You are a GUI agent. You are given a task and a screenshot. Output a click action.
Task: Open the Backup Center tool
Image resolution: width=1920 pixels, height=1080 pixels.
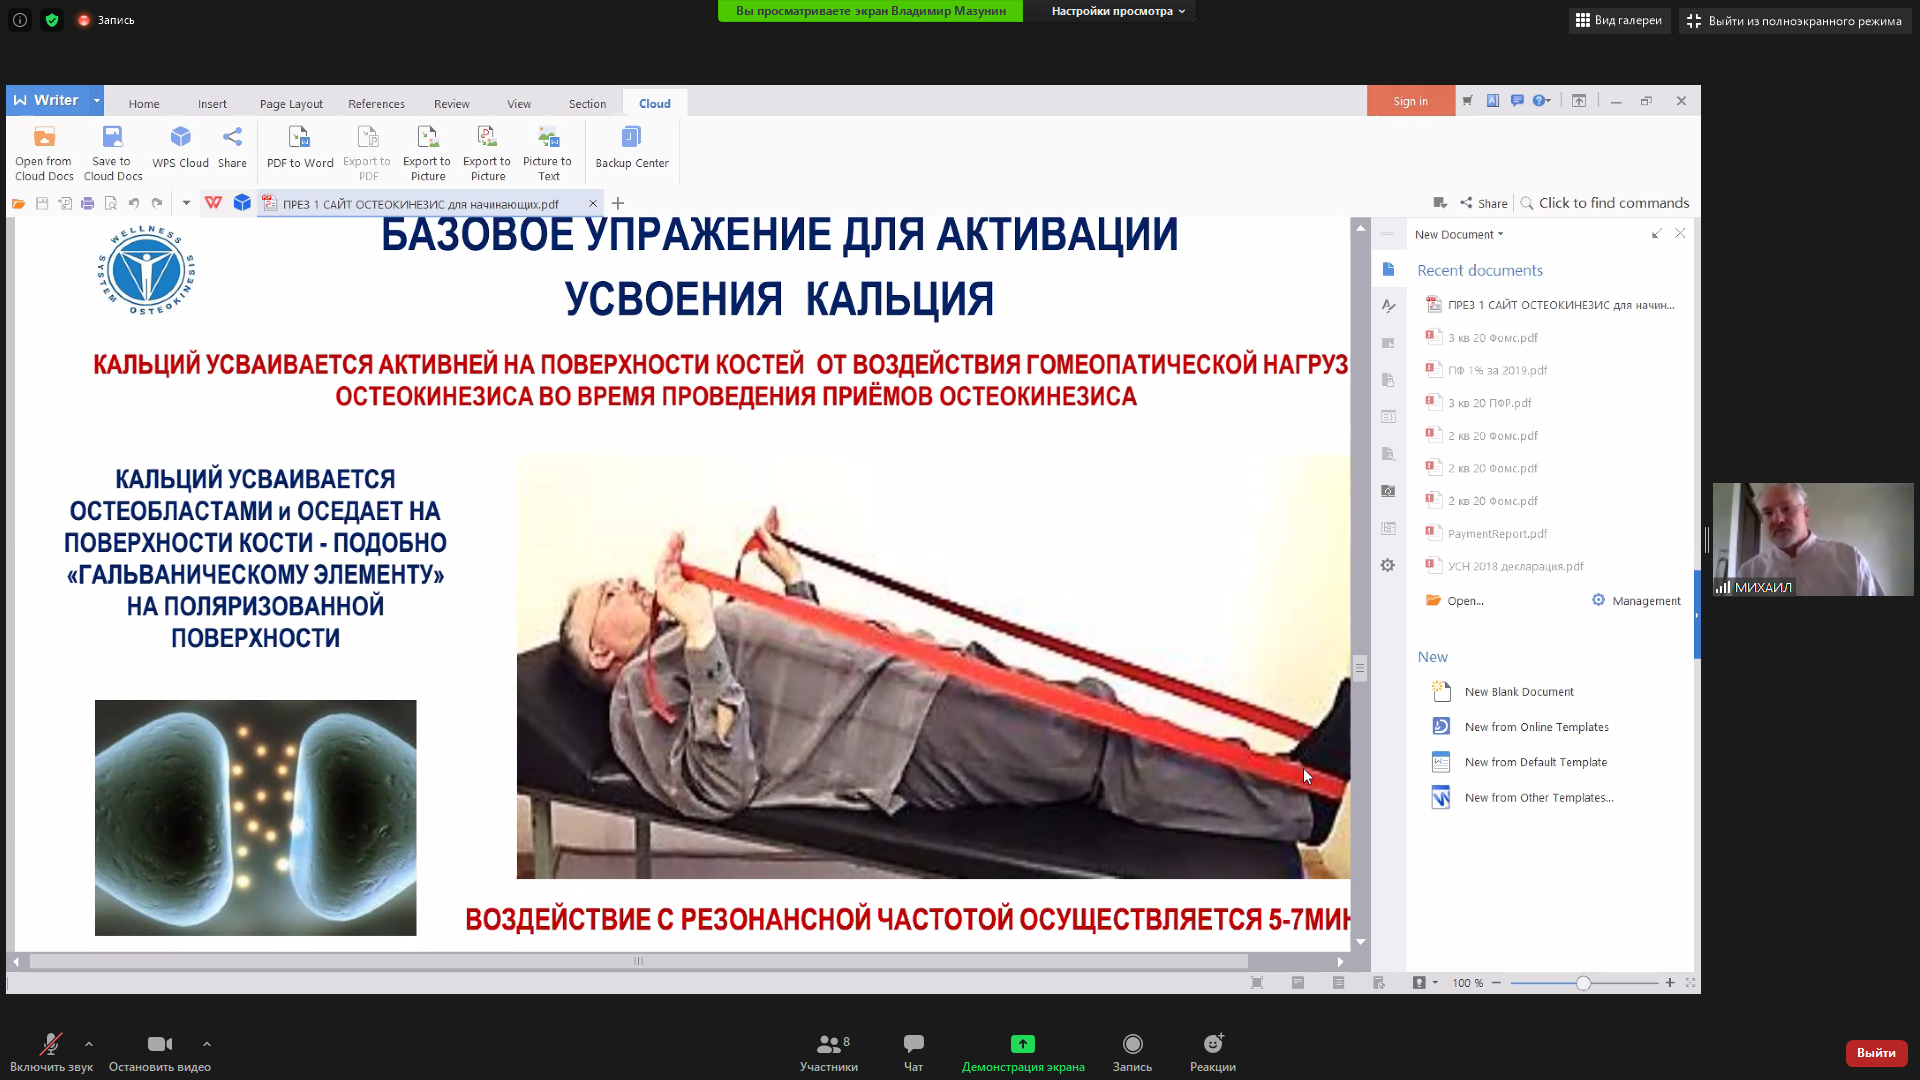(x=631, y=138)
